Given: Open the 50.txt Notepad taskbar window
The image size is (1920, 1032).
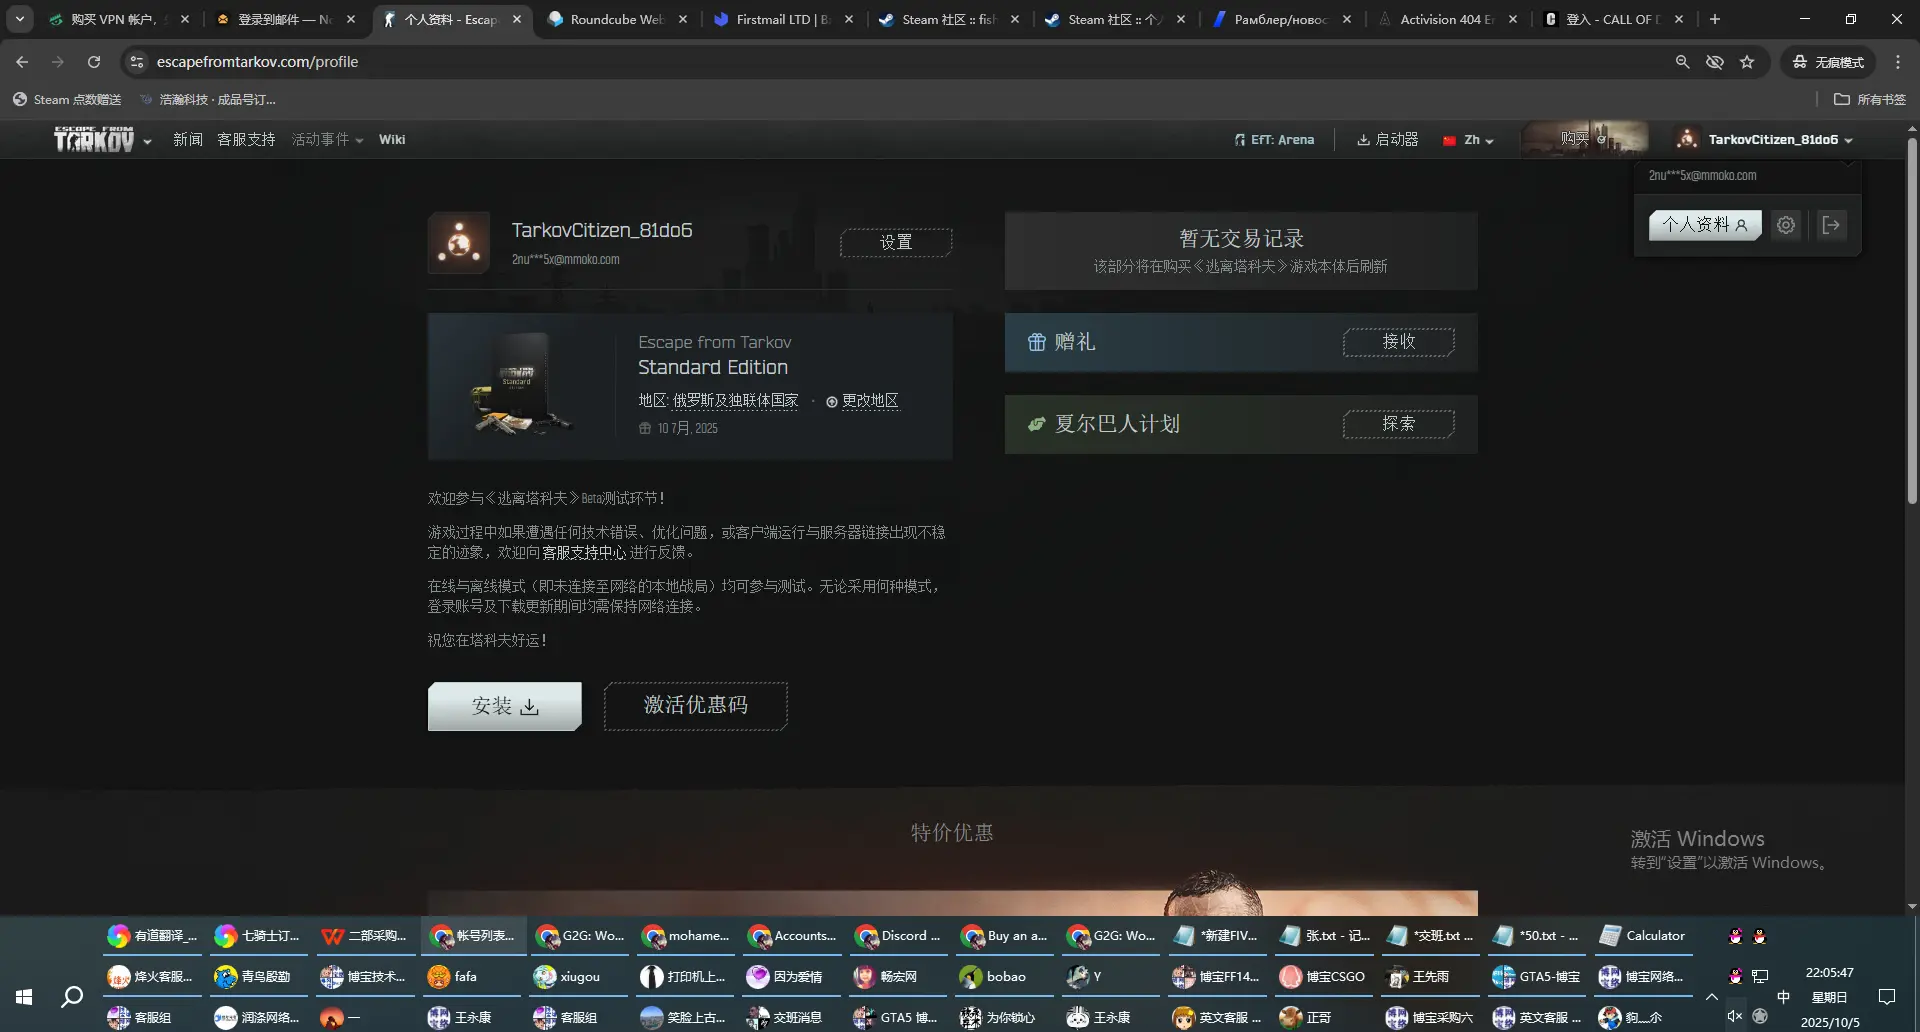Looking at the screenshot, I should point(1537,936).
